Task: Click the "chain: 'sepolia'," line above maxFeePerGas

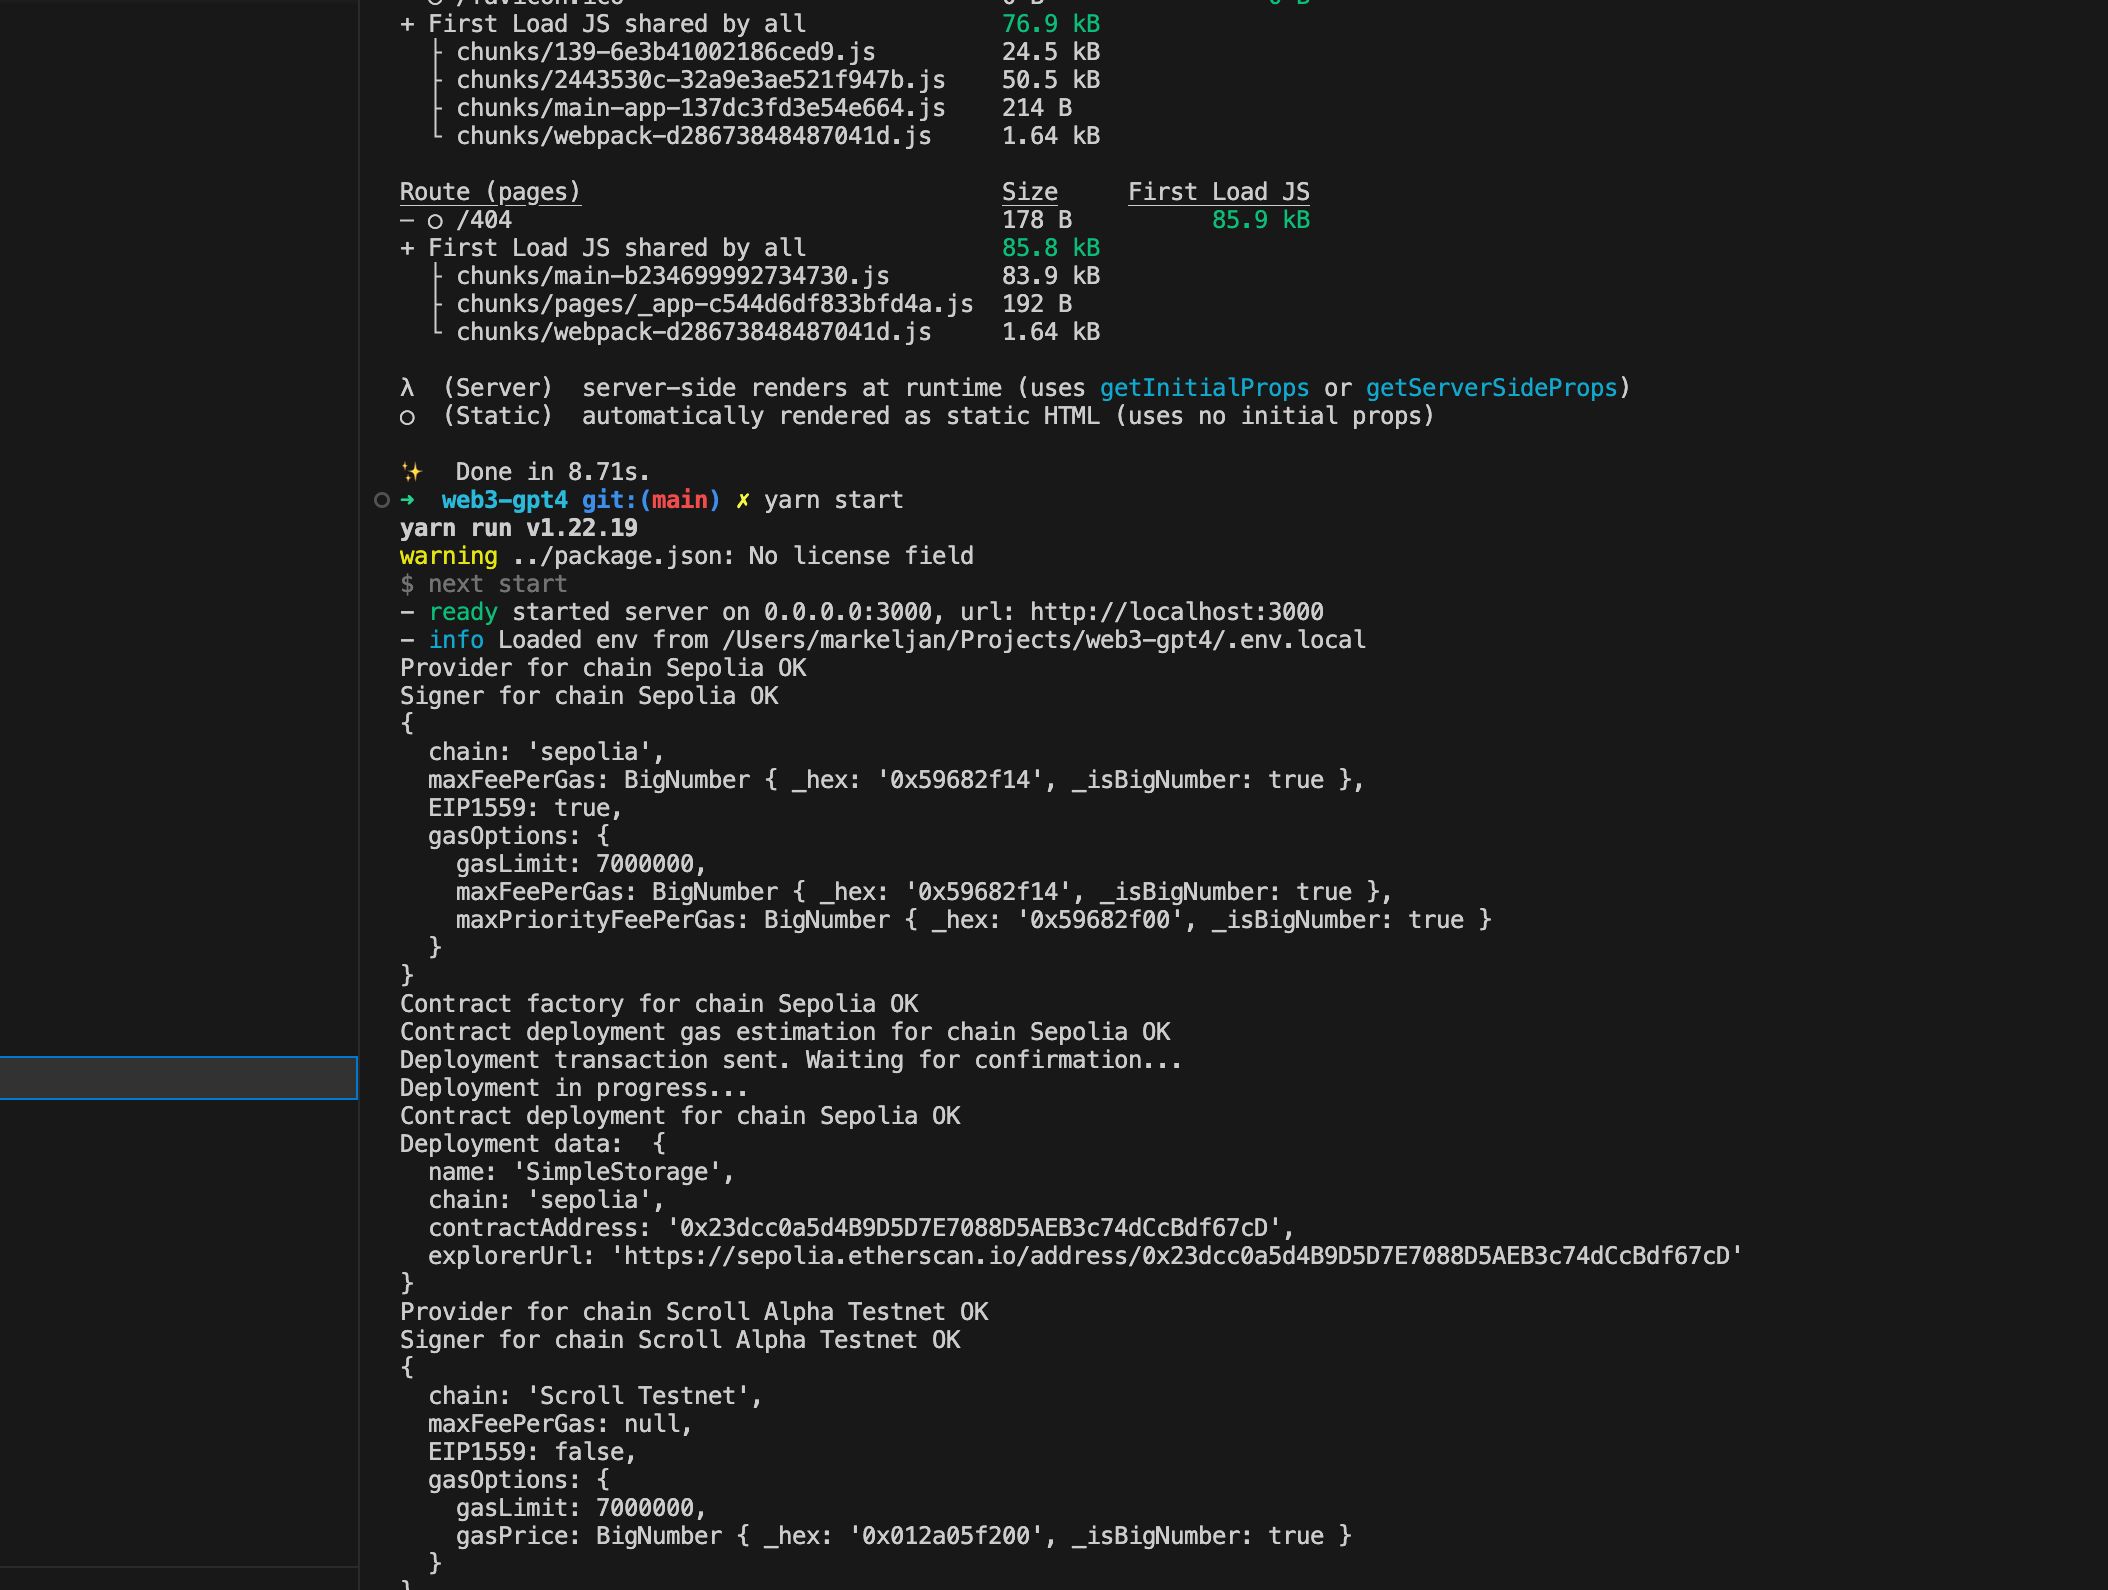Action: (x=546, y=752)
